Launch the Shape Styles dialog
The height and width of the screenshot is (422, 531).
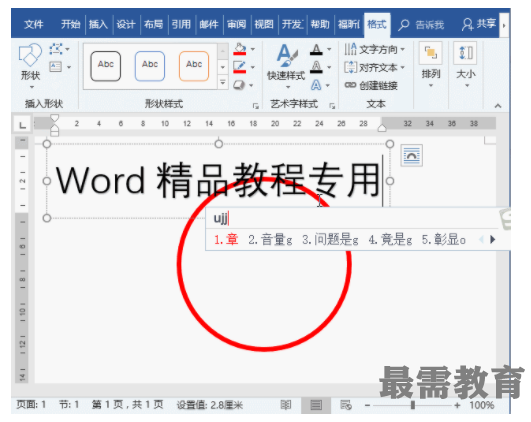tap(256, 106)
